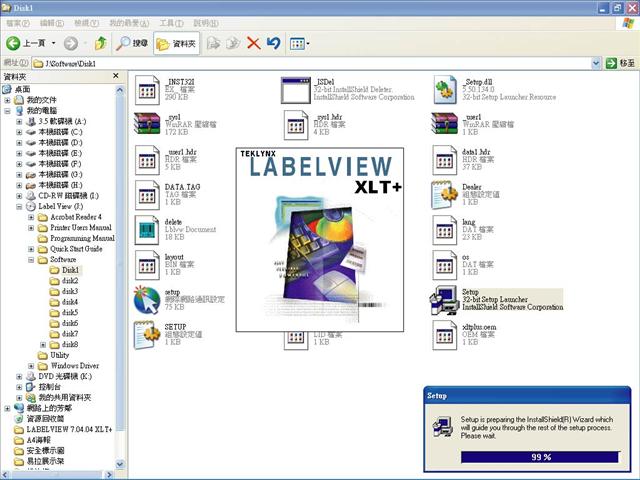Select the xltplus.oem file icon
The height and width of the screenshot is (480, 640).
point(444,335)
